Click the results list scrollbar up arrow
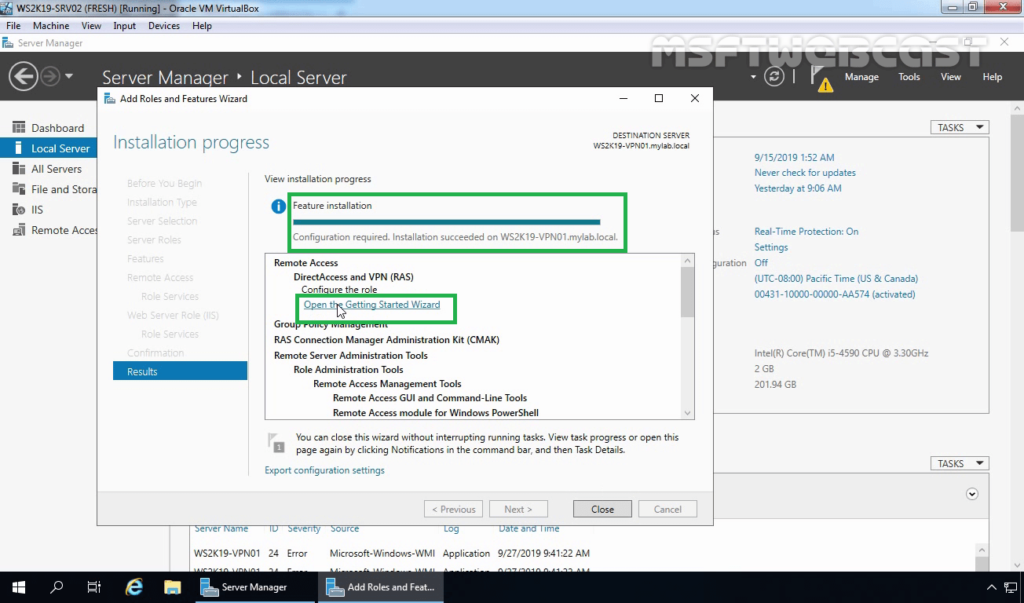This screenshot has width=1024, height=603. (687, 261)
